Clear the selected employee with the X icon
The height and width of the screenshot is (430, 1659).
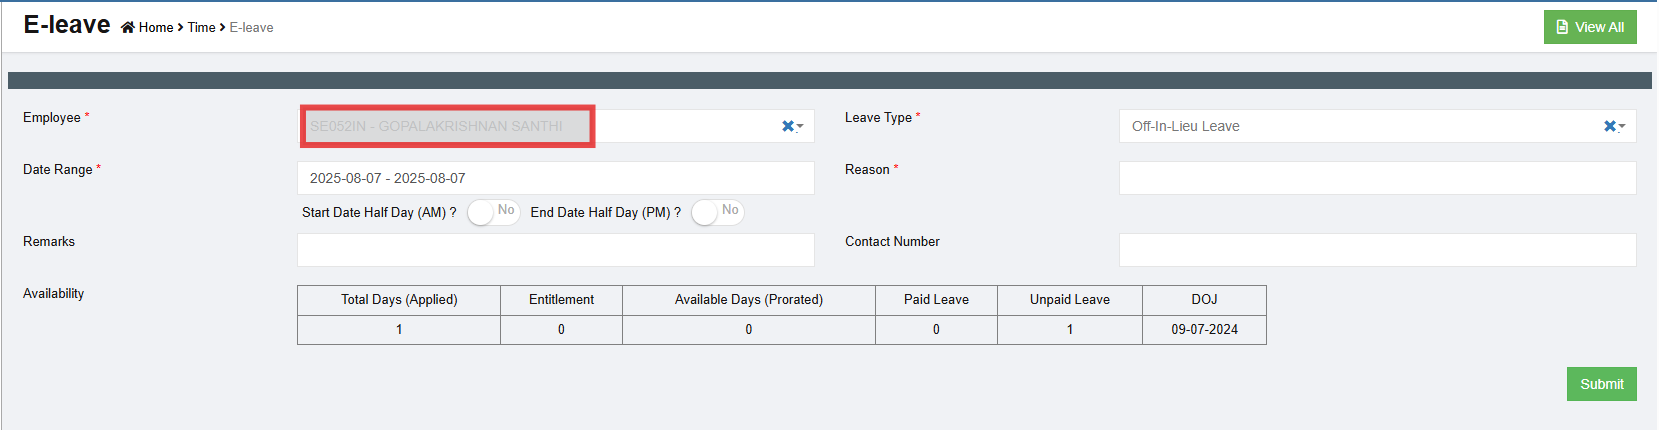tap(787, 126)
